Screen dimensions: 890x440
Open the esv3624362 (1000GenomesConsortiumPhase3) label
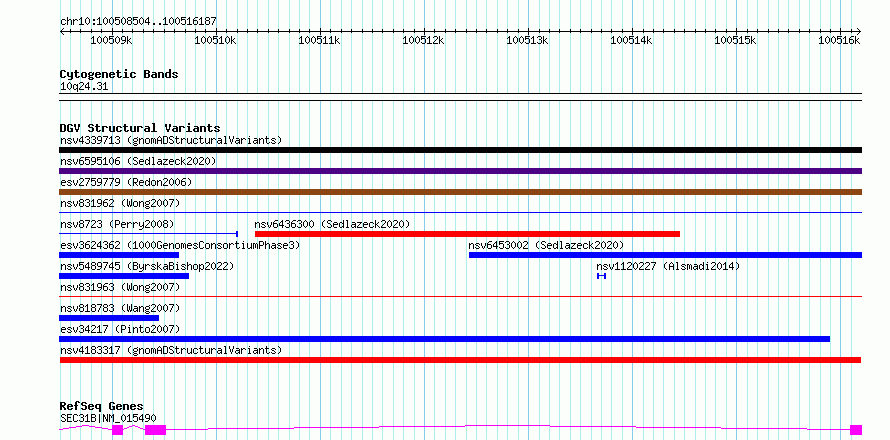[180, 245]
